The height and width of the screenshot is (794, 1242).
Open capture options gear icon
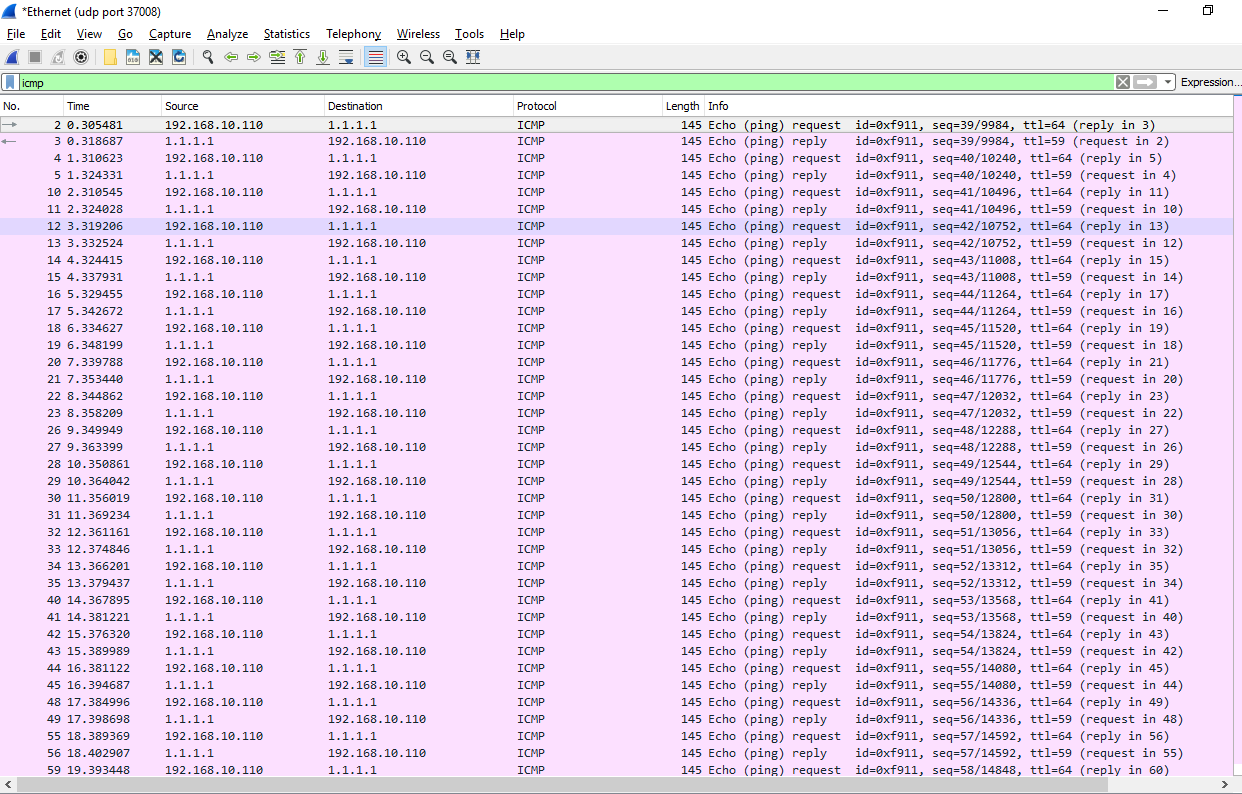pyautogui.click(x=81, y=57)
